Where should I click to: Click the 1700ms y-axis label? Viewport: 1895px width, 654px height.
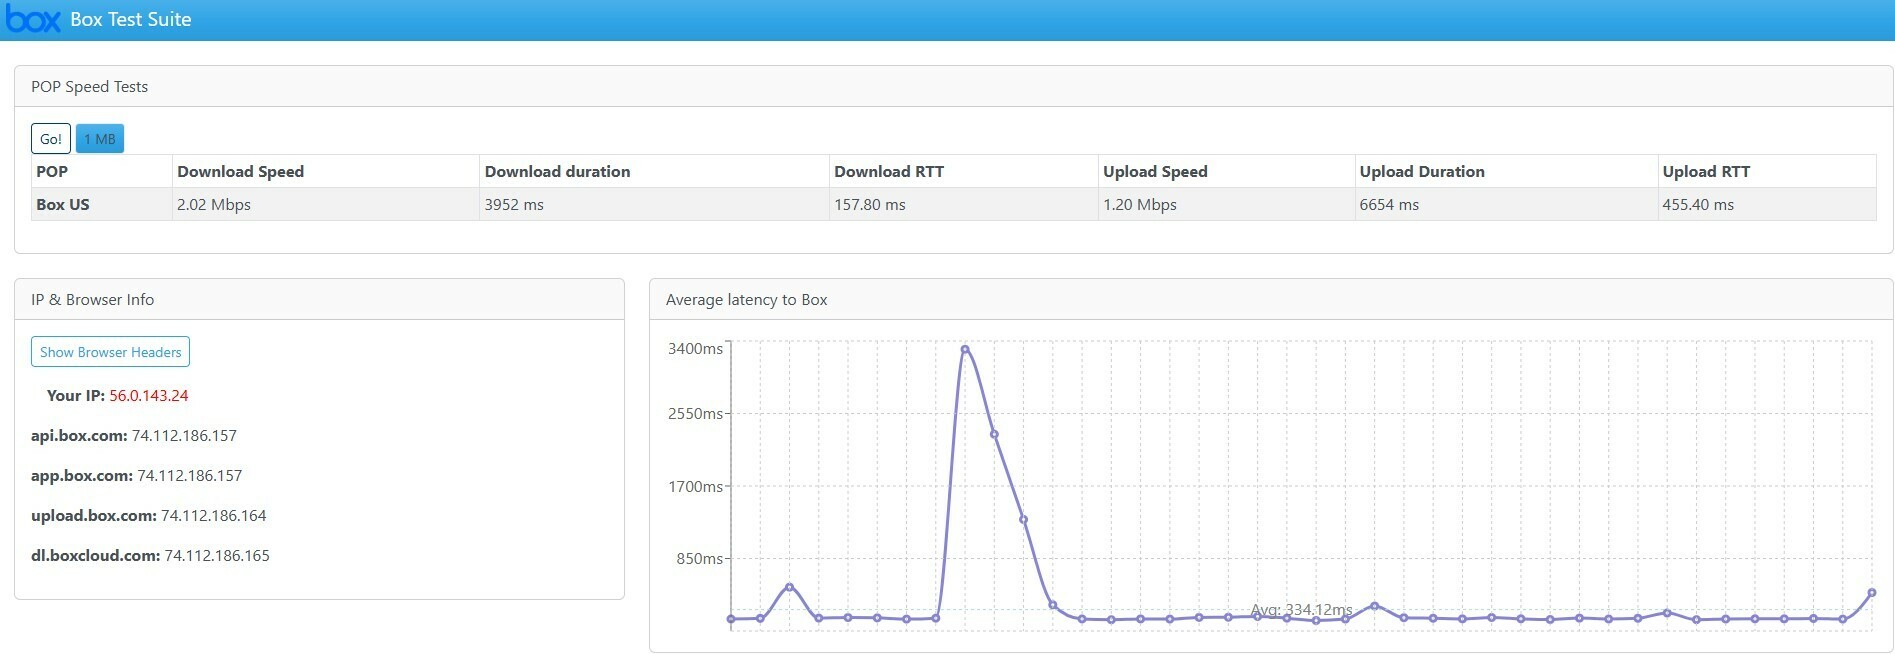pyautogui.click(x=695, y=486)
